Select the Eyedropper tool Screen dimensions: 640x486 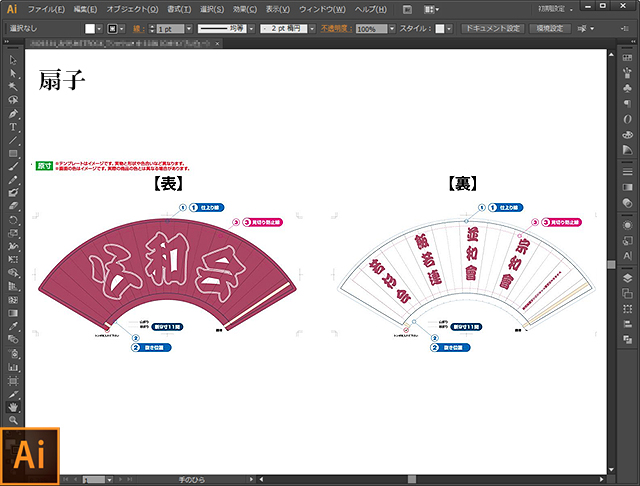(13, 326)
